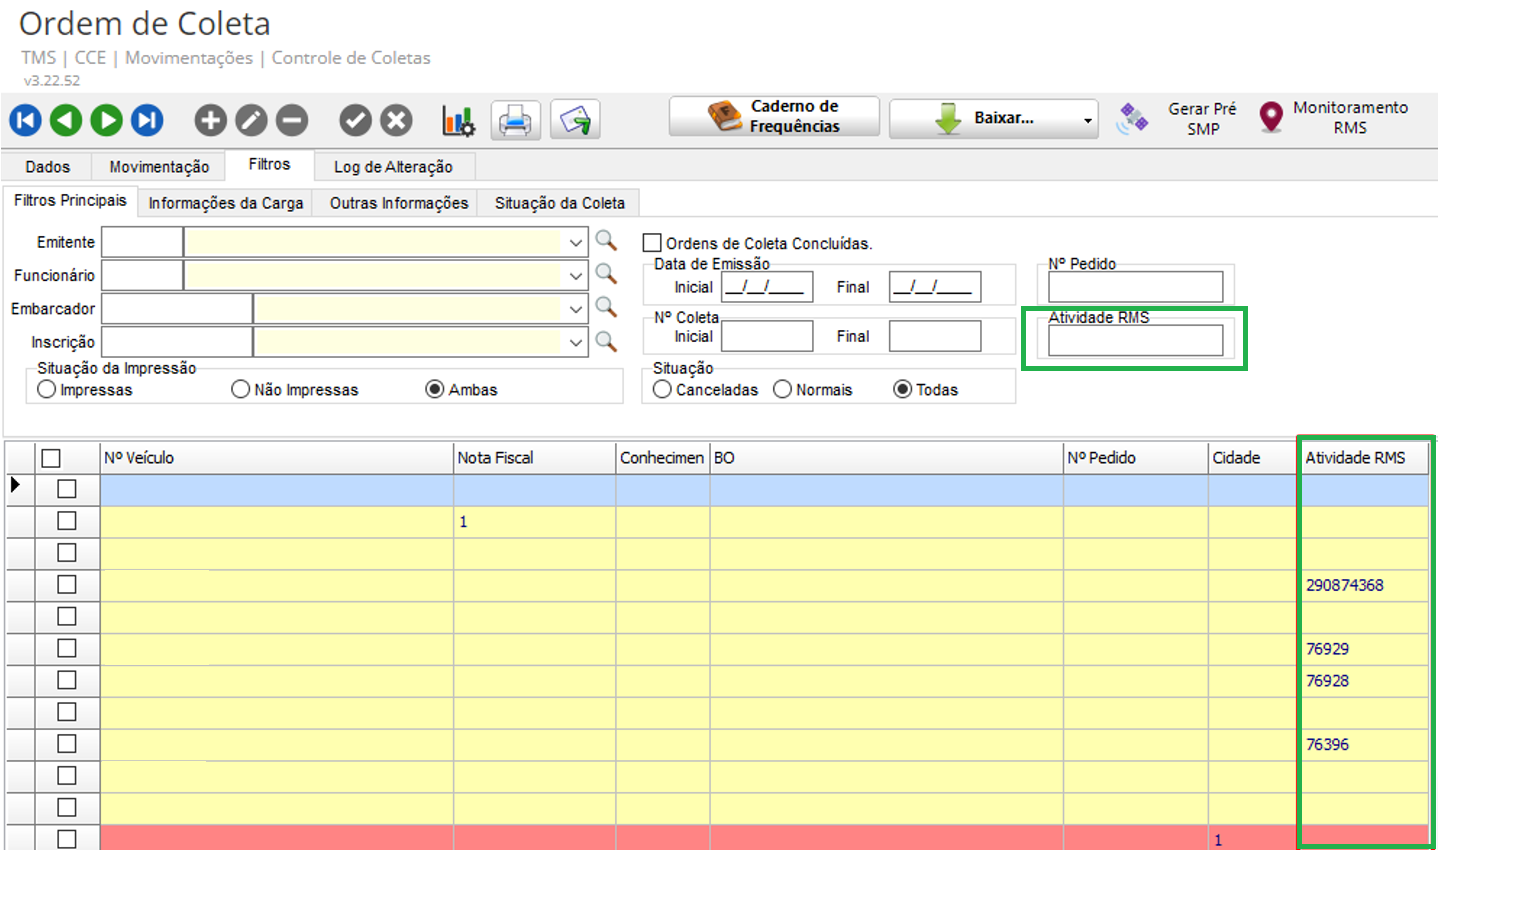Click the Caderno de Frequências button
The width and height of the screenshot is (1529, 924).
pos(774,117)
